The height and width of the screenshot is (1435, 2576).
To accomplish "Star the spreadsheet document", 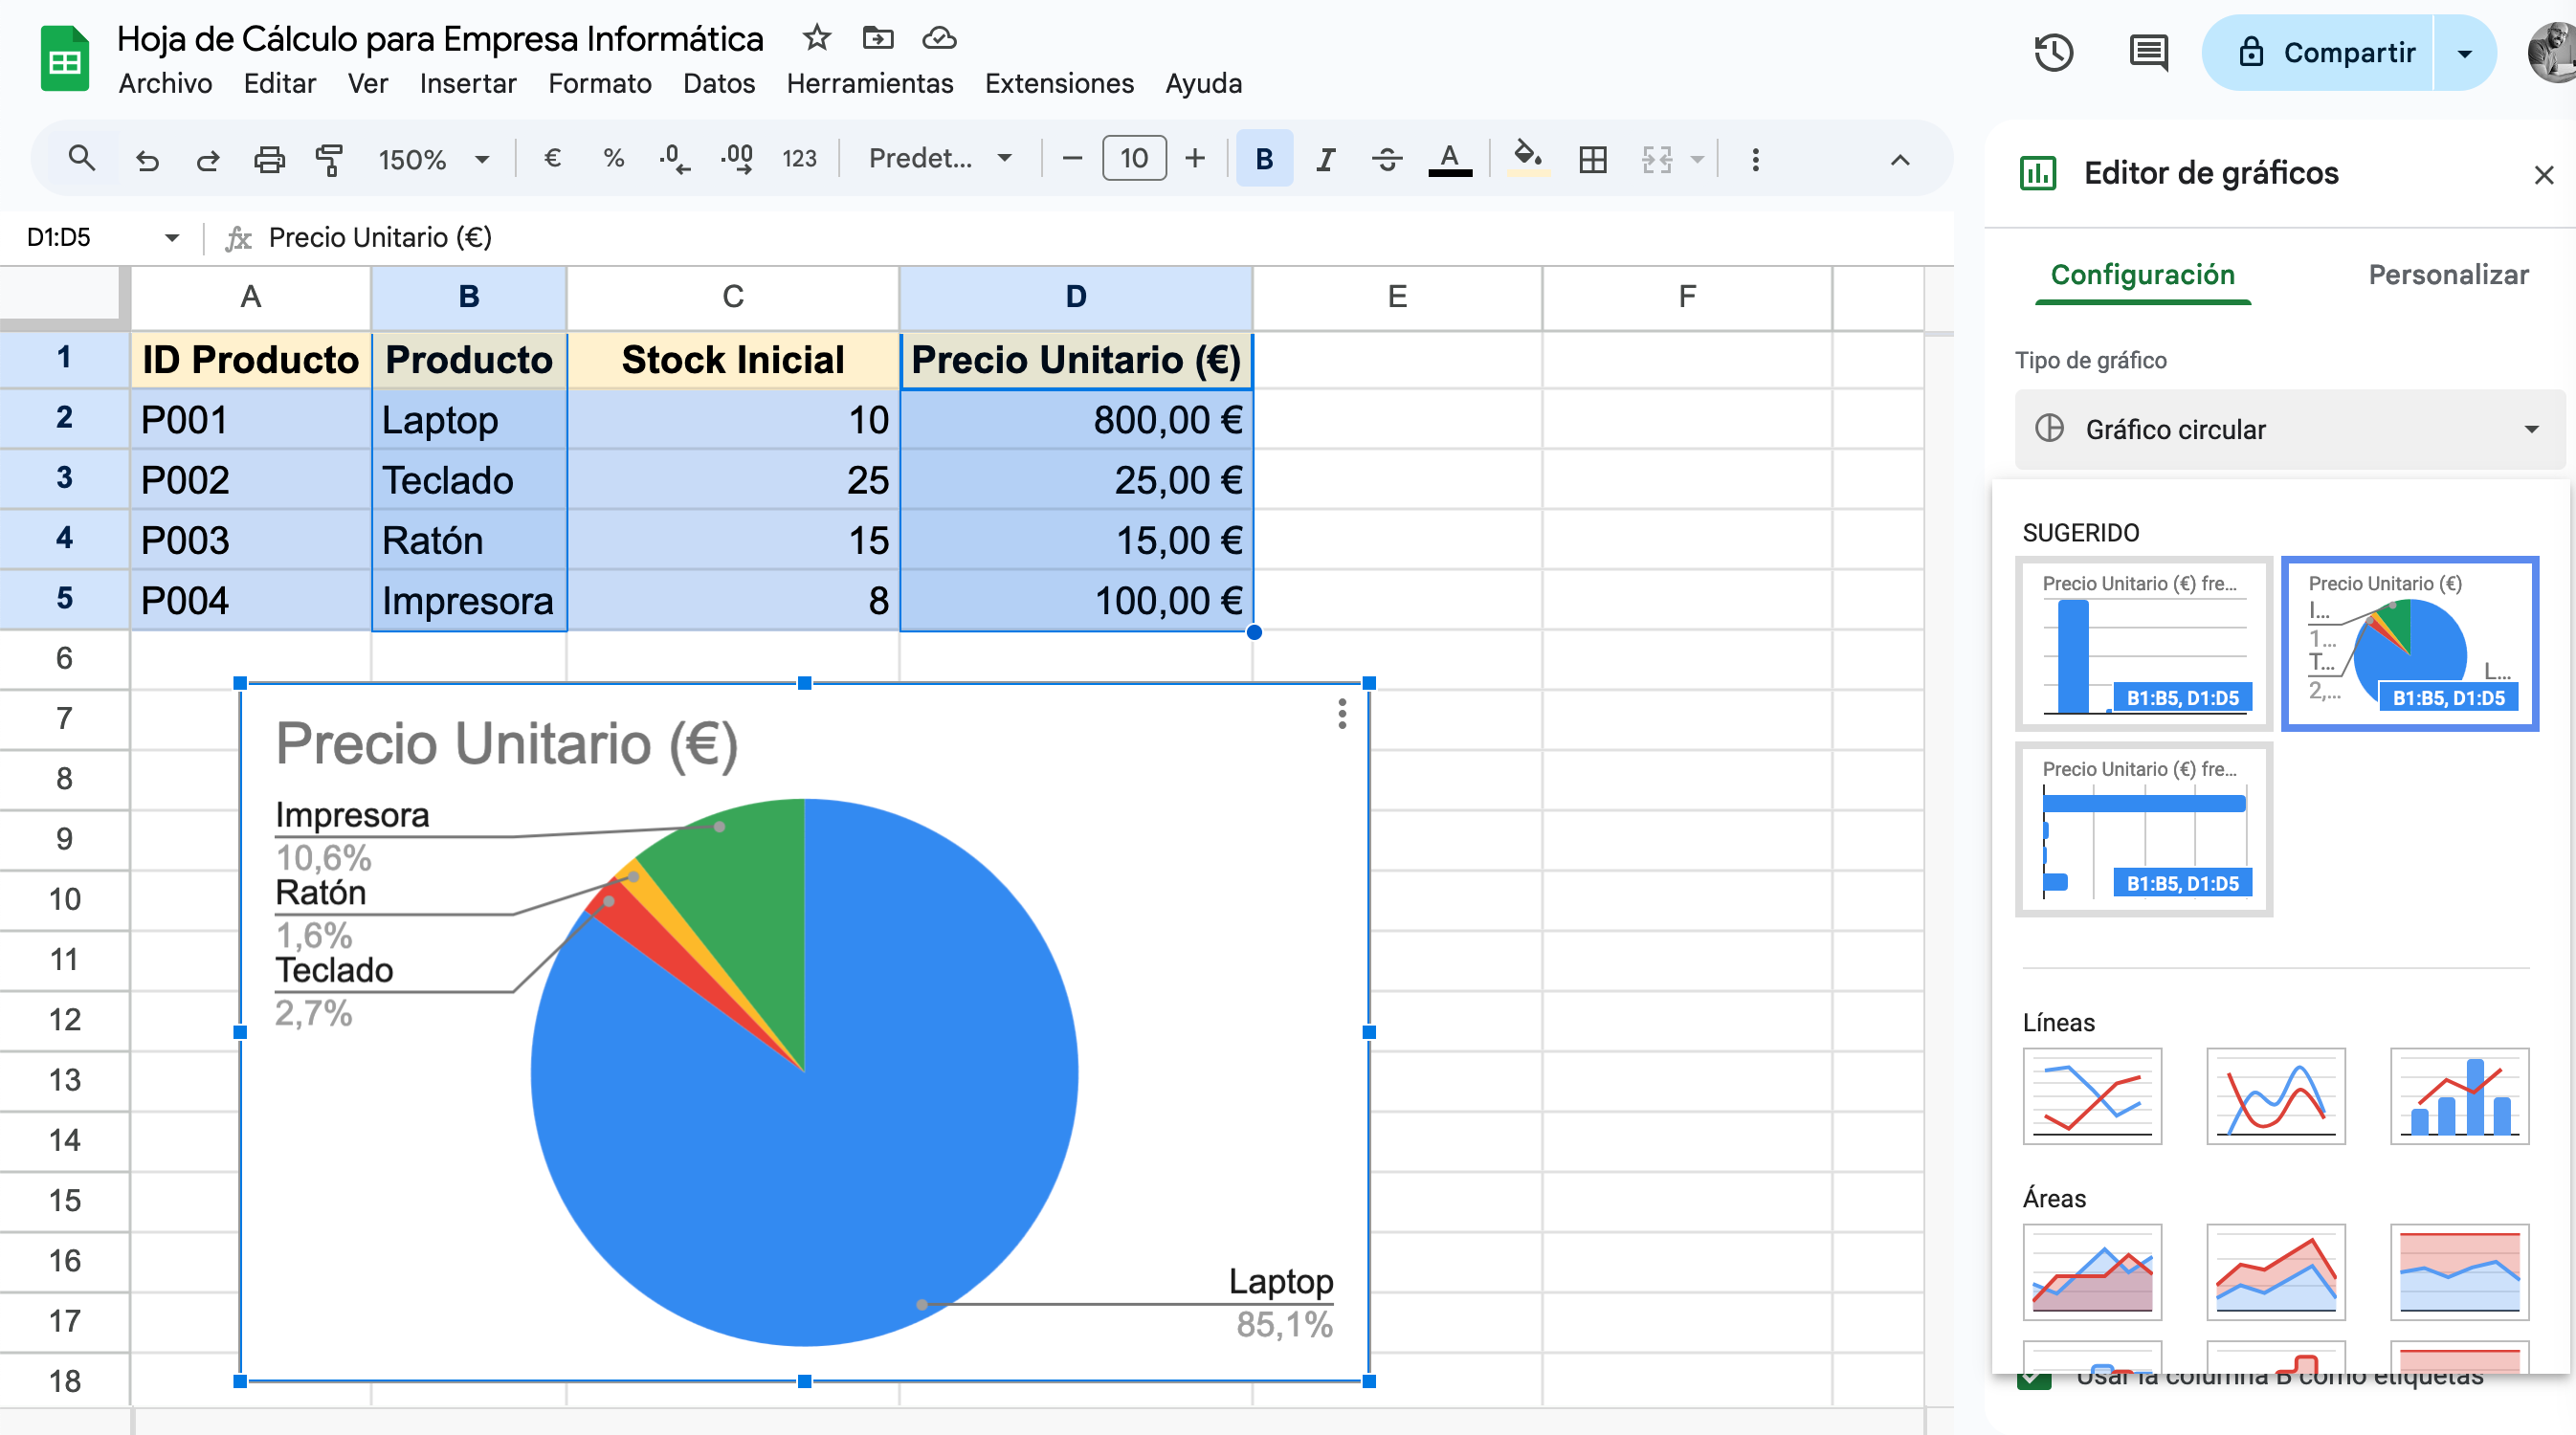I will click(816, 38).
